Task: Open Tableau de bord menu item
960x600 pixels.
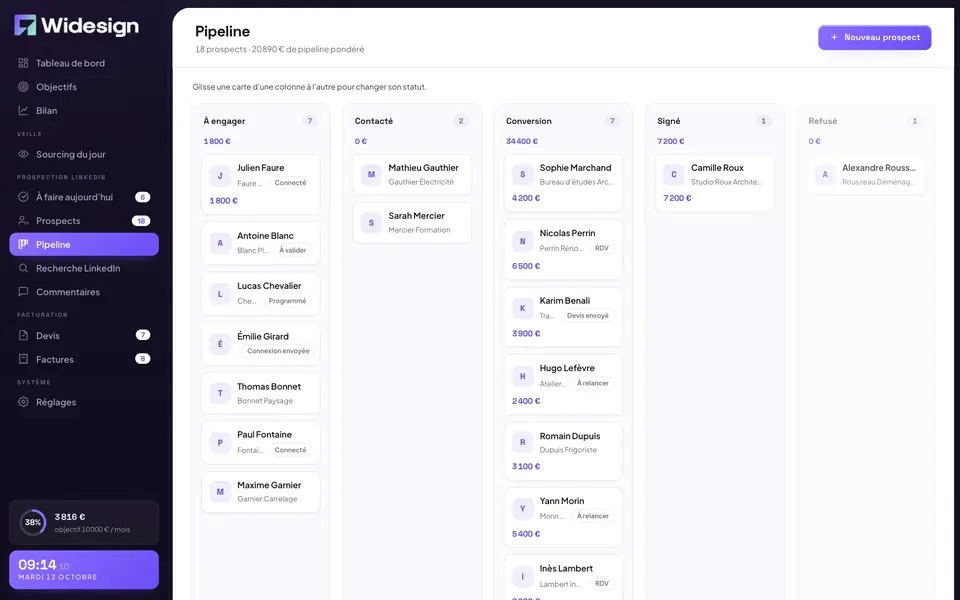Action: (84, 63)
